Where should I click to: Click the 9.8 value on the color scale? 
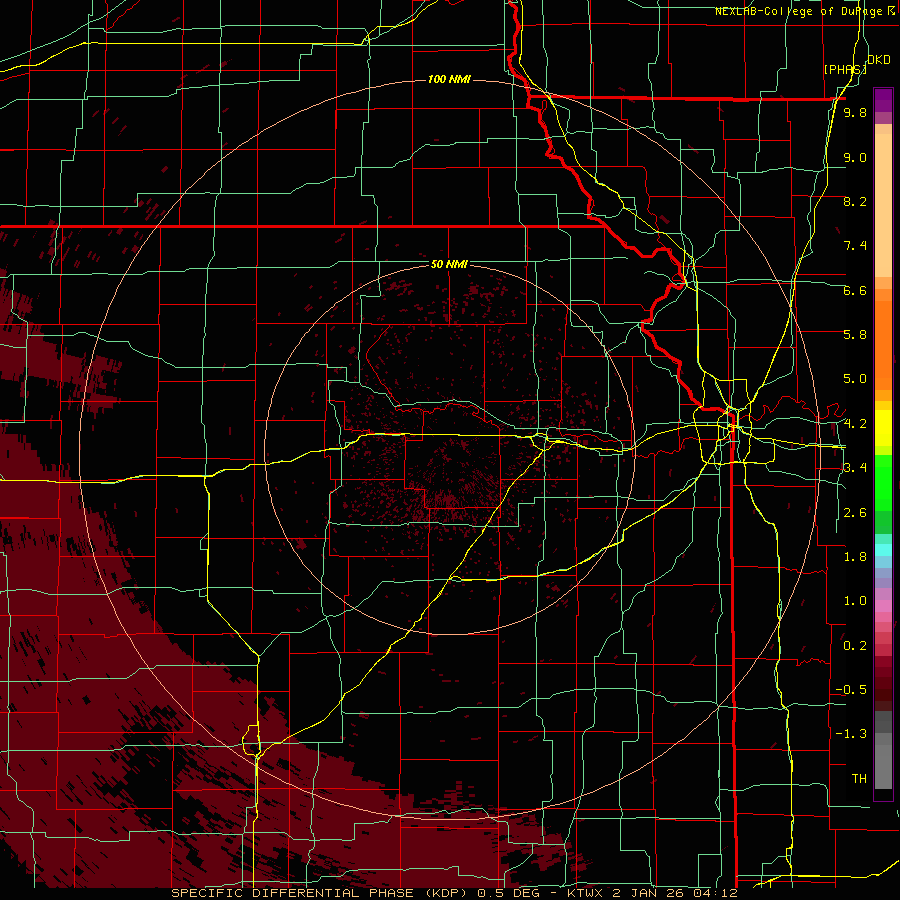point(855,113)
